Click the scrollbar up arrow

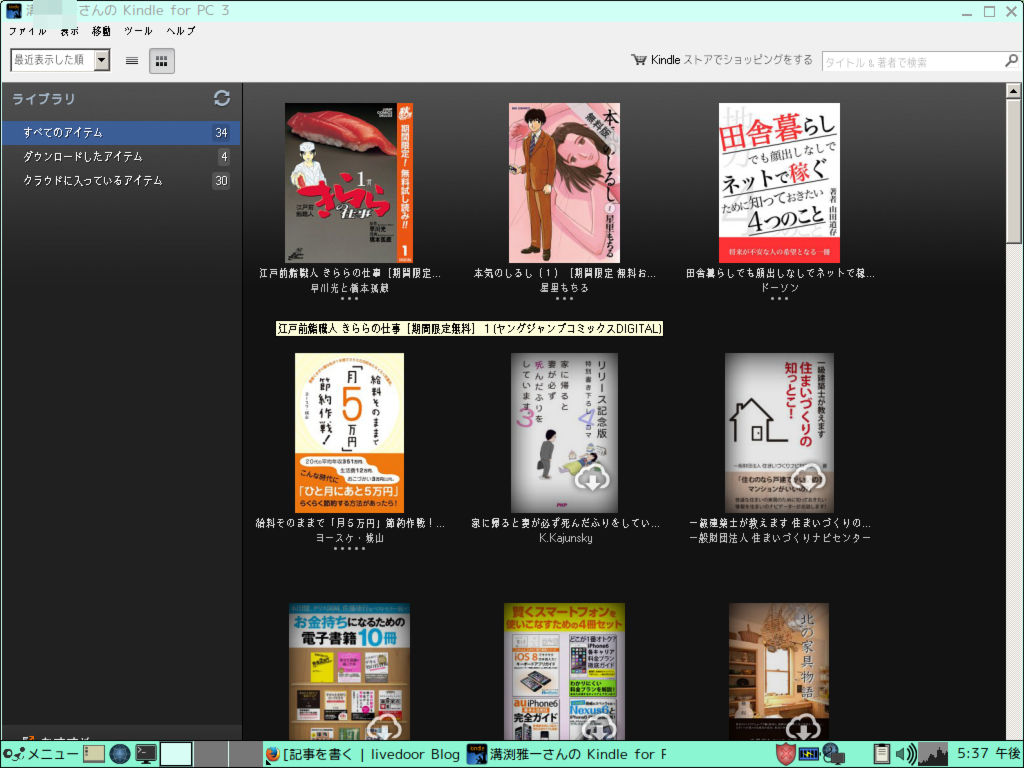[1013, 91]
